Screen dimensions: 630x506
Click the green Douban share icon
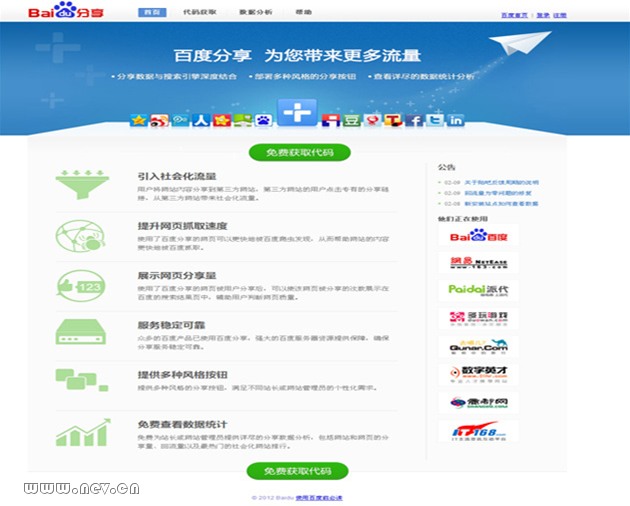point(352,120)
